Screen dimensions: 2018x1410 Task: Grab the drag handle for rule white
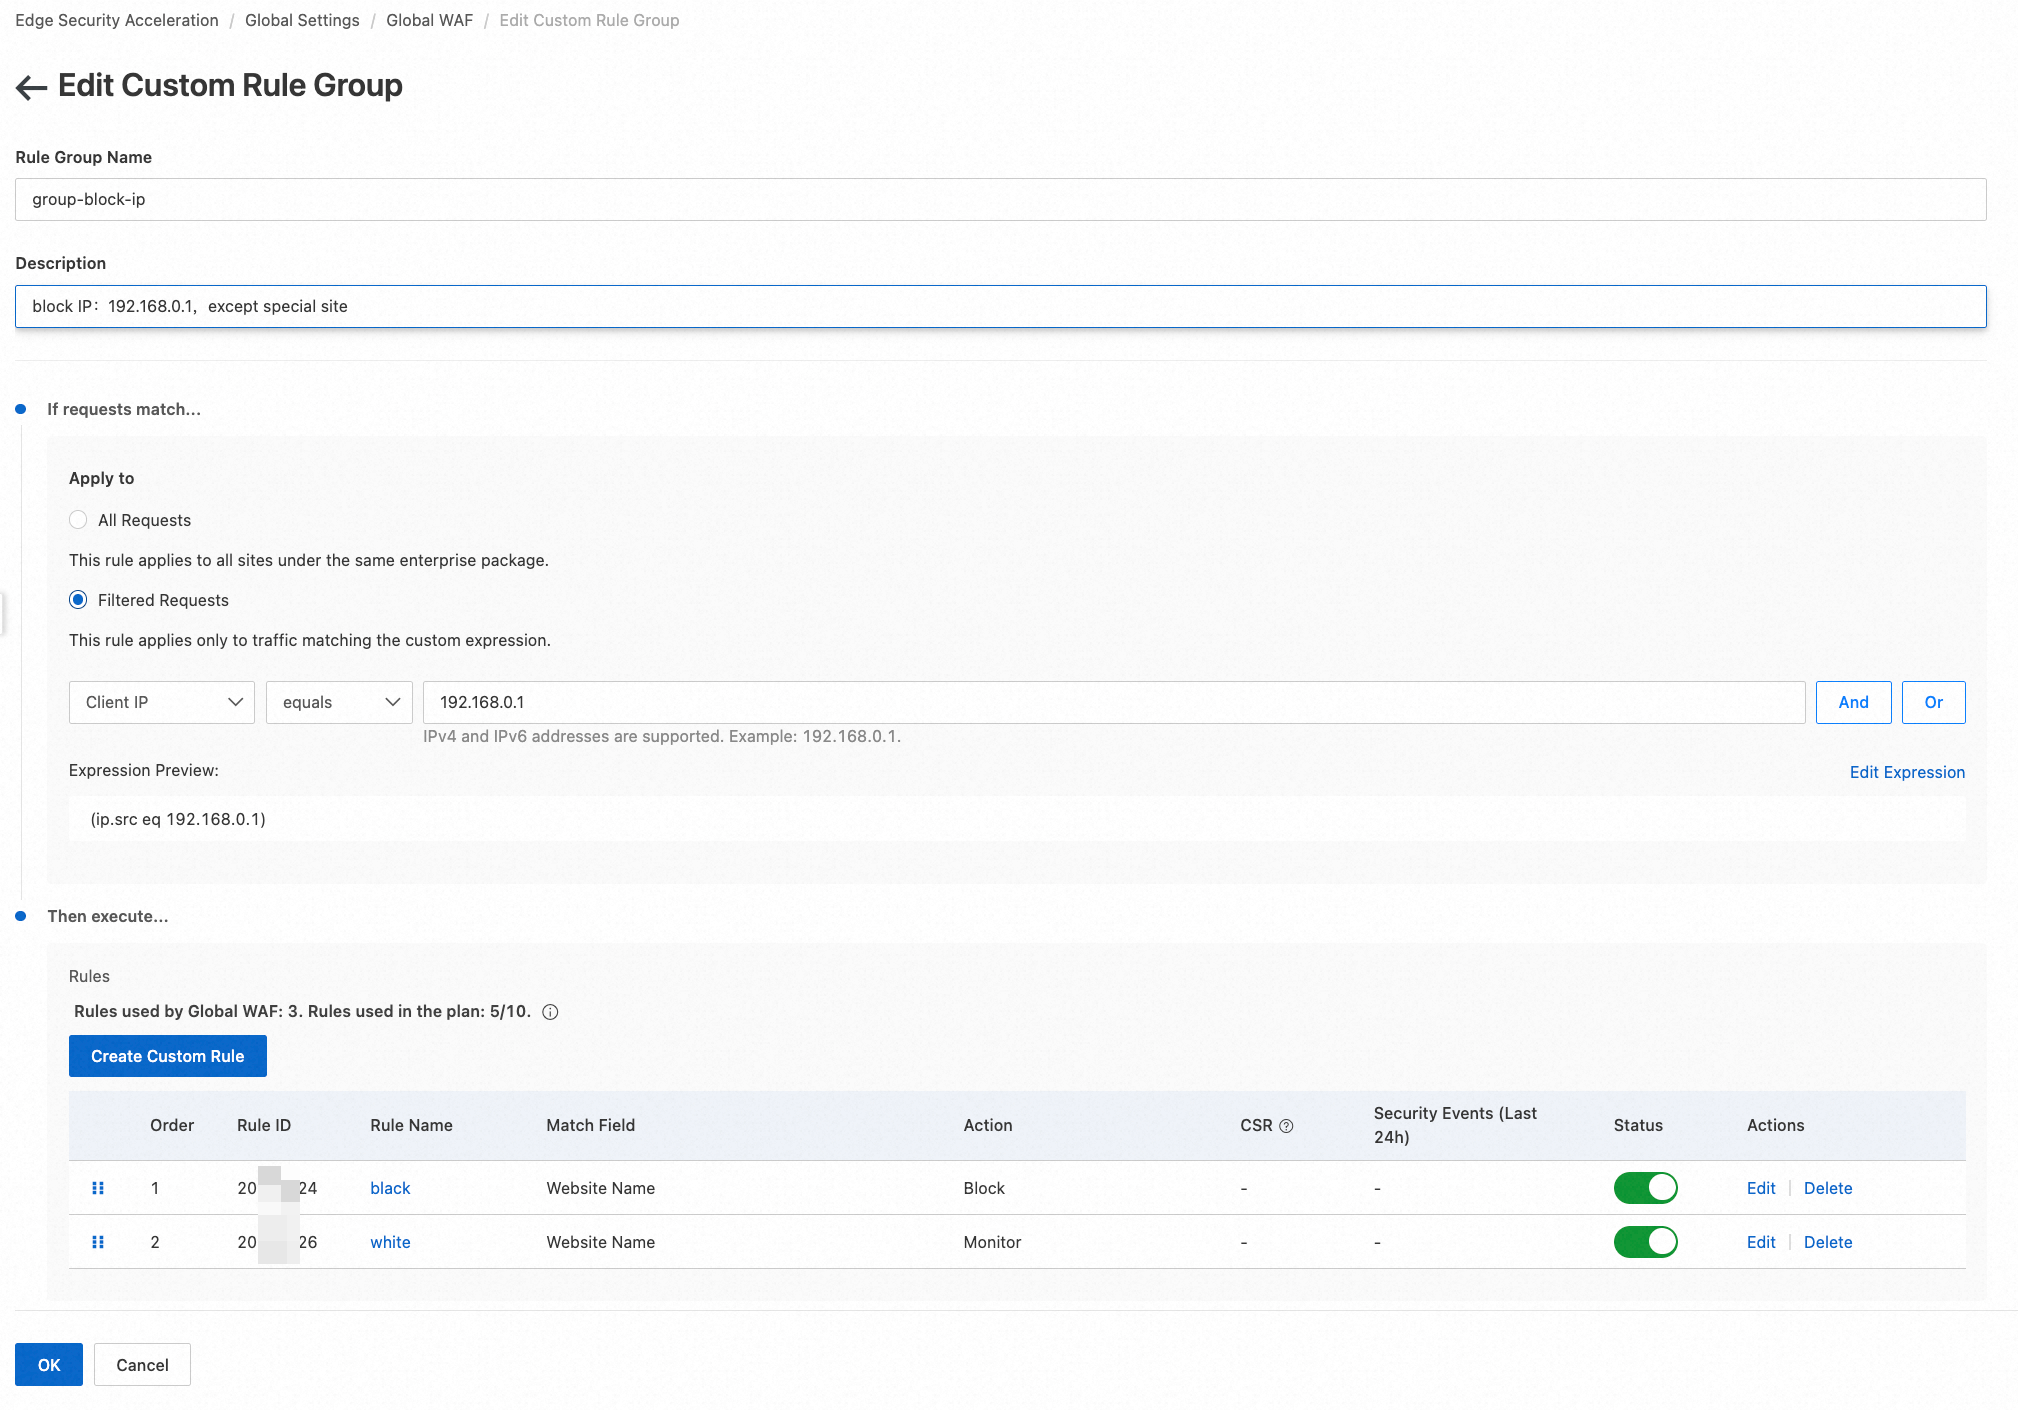[98, 1242]
